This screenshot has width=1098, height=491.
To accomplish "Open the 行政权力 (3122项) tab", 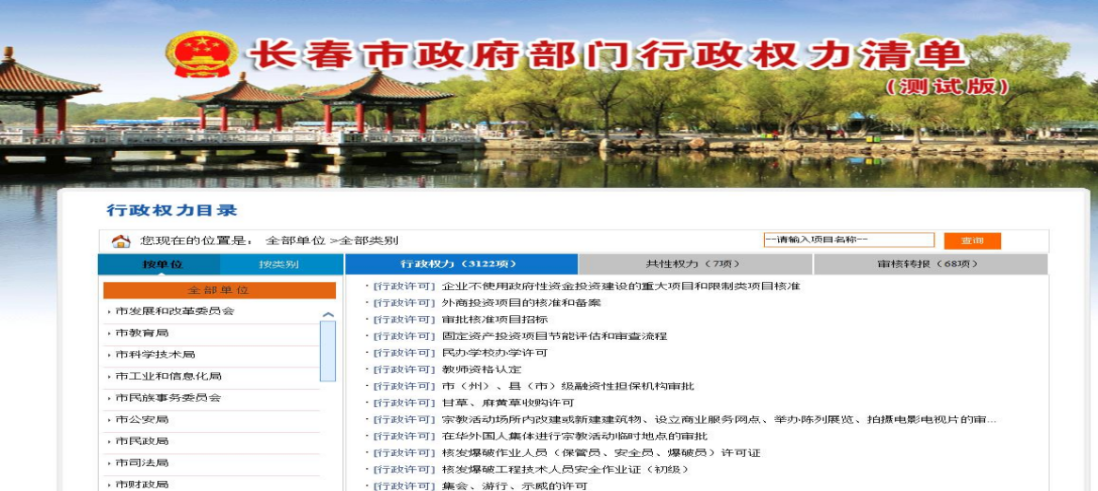I will 461,264.
